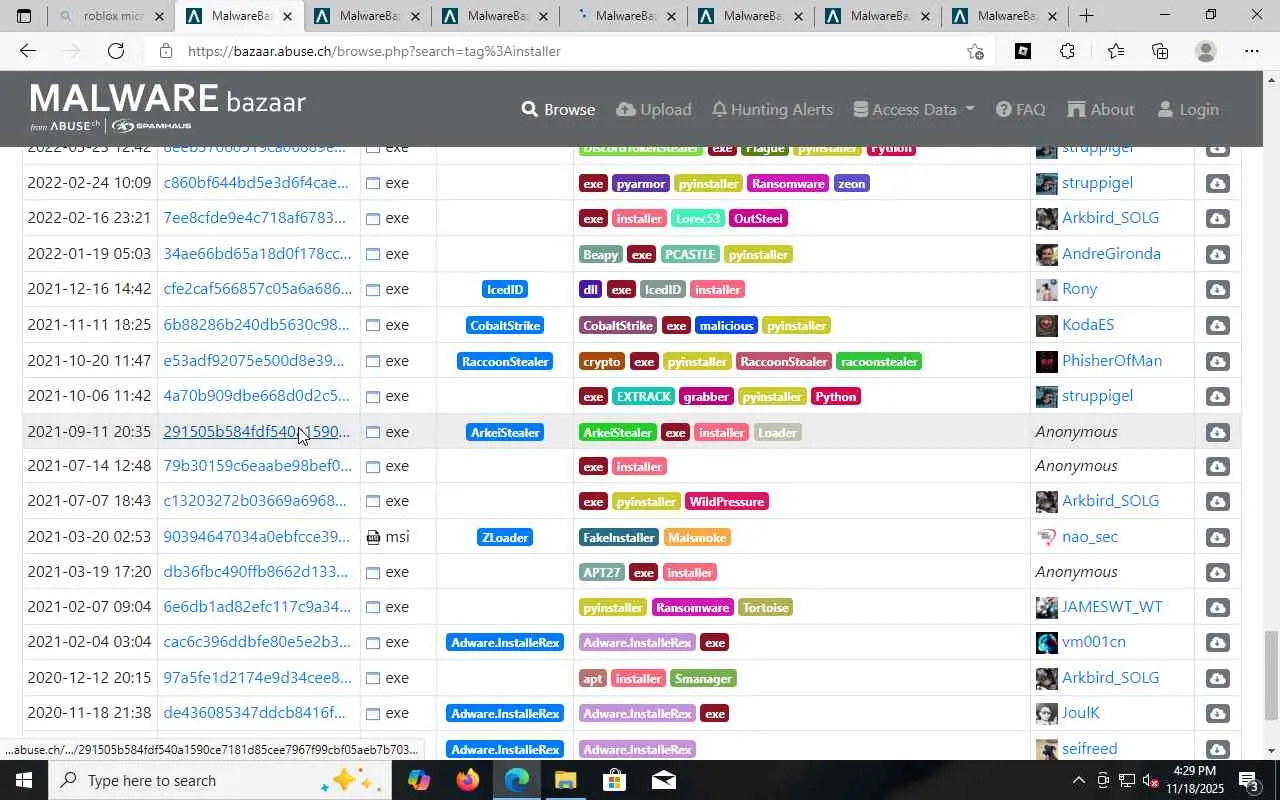
Task: Download sample from the 2020-12-12 20:15 row
Action: pyautogui.click(x=1217, y=679)
